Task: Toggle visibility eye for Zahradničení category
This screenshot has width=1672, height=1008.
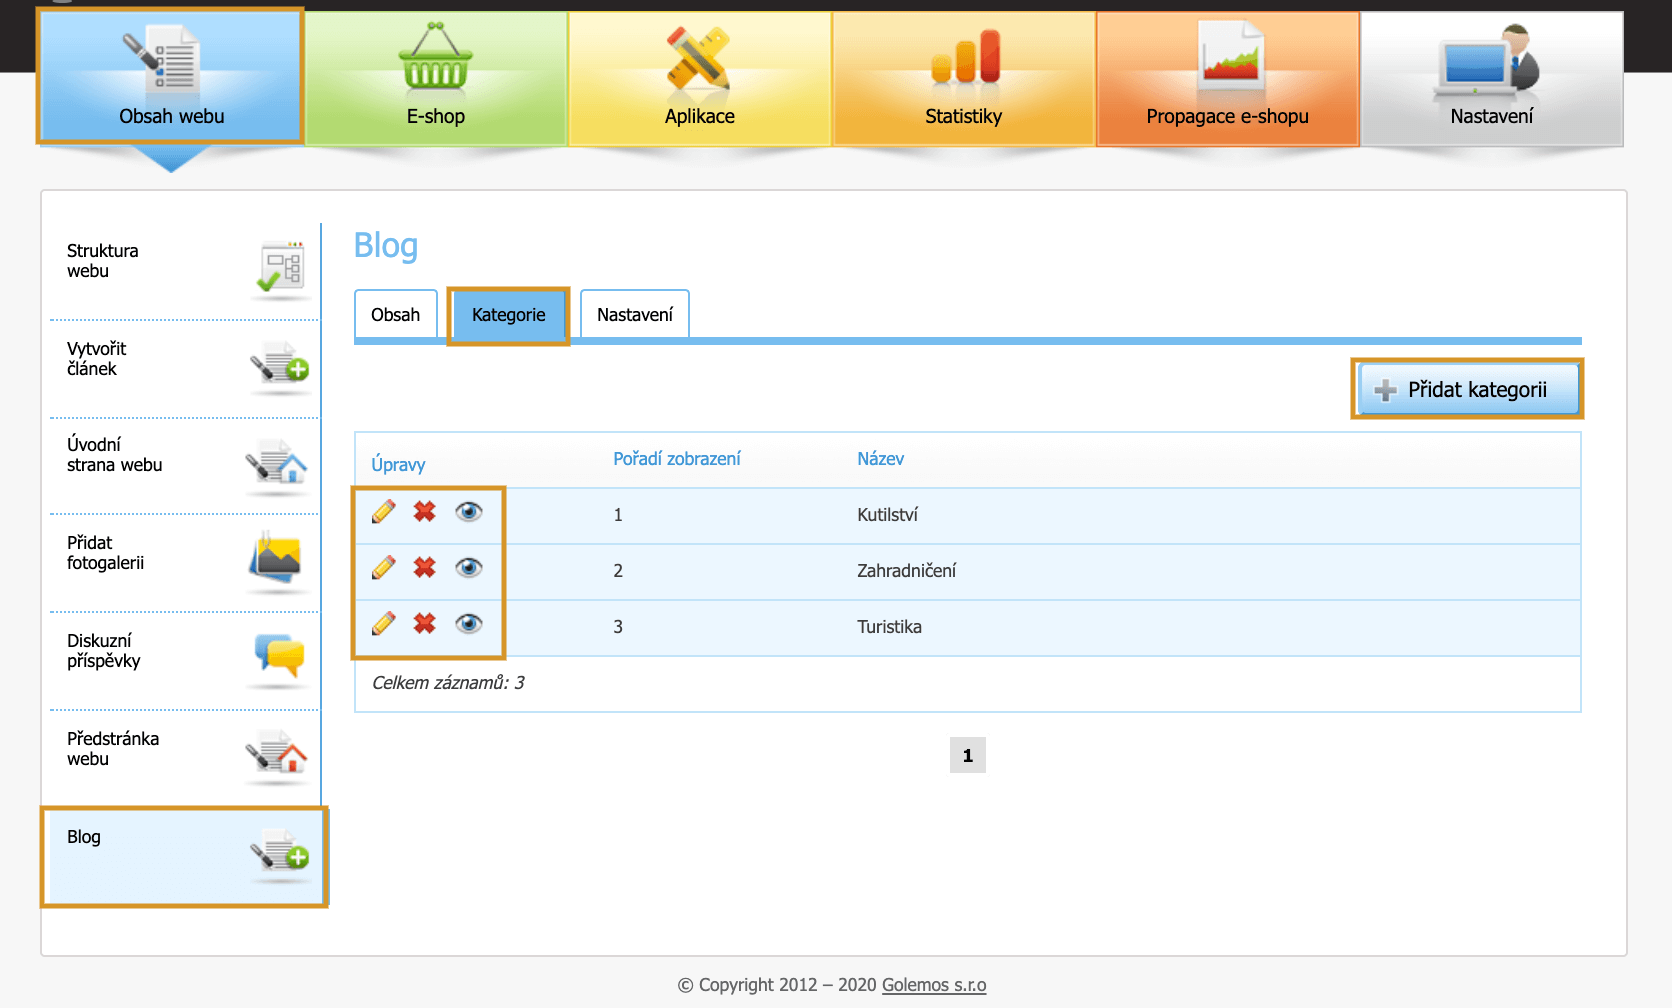Action: [468, 568]
